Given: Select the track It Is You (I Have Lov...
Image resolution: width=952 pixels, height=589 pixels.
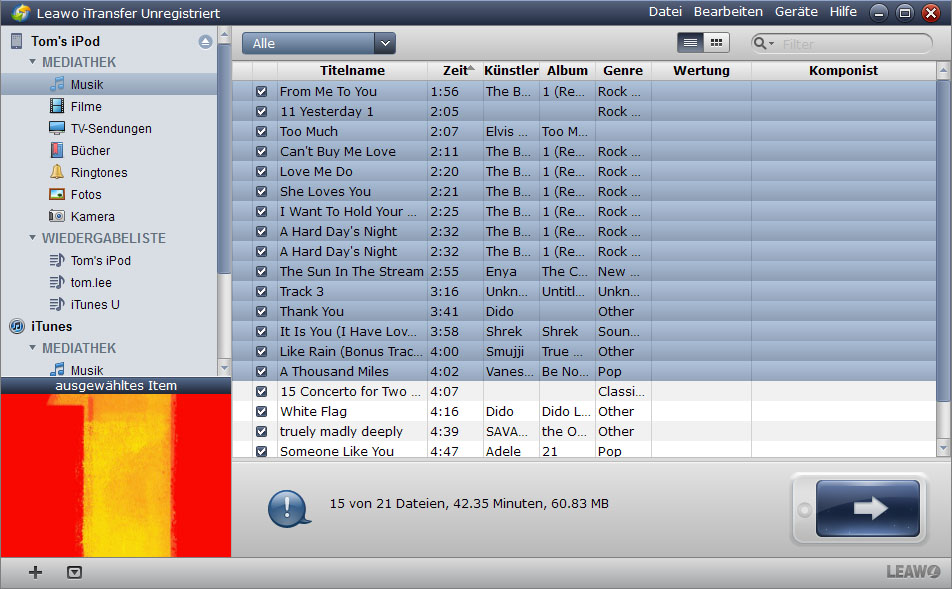Looking at the screenshot, I should (x=583, y=332).
